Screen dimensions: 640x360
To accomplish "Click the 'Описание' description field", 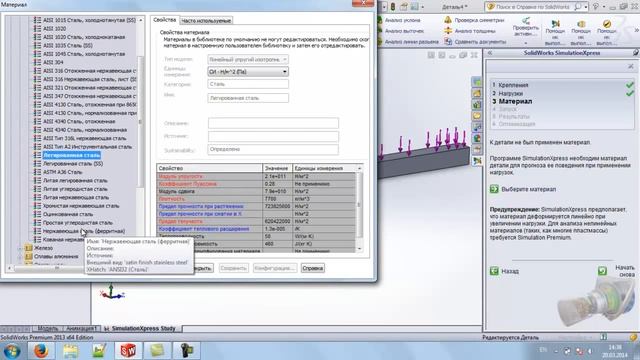I will tap(273, 123).
